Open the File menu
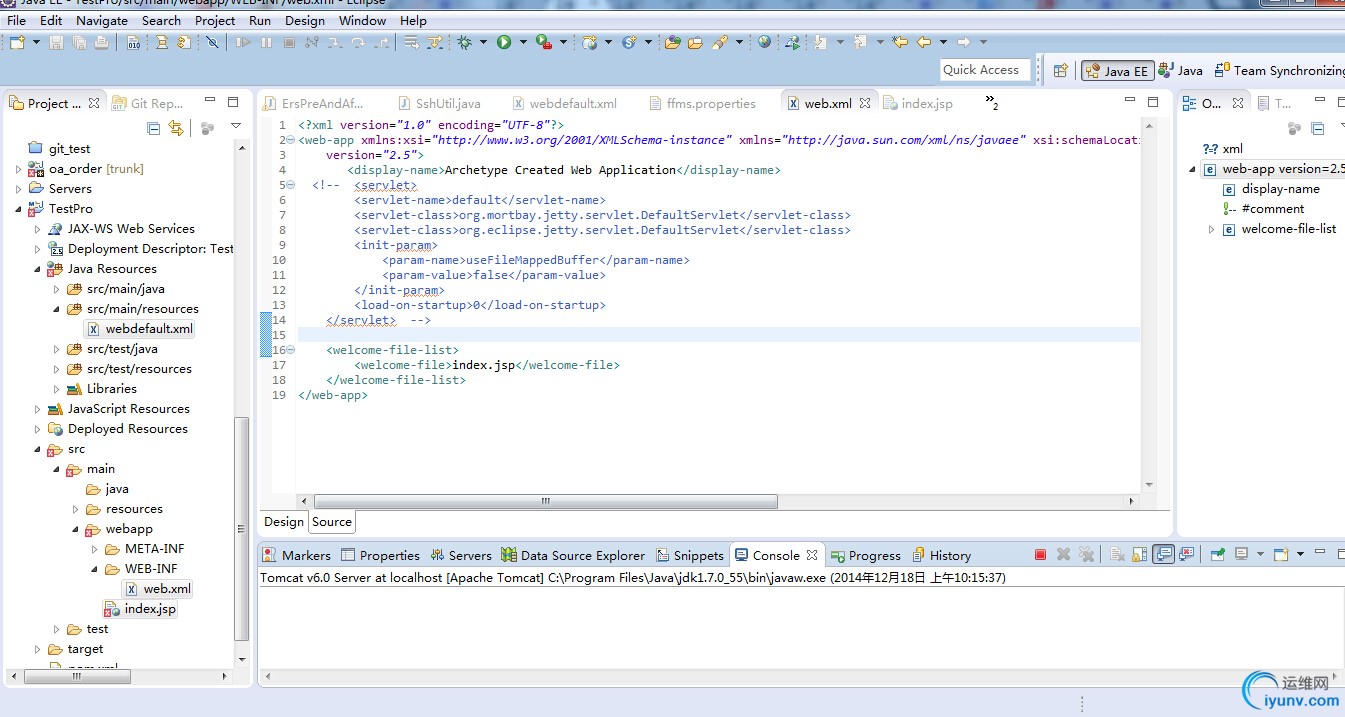1345x717 pixels. point(16,20)
